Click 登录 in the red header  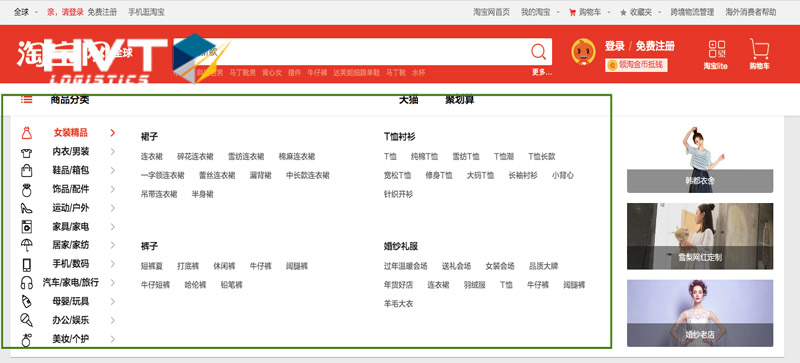pos(615,46)
